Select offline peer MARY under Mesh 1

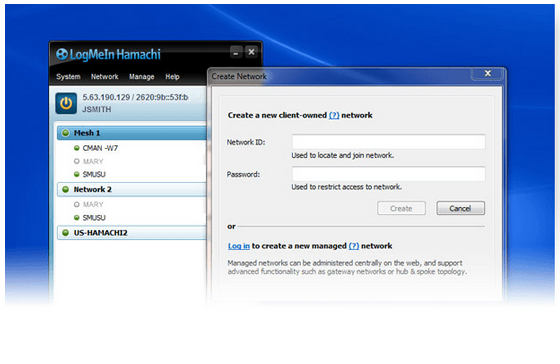point(93,161)
